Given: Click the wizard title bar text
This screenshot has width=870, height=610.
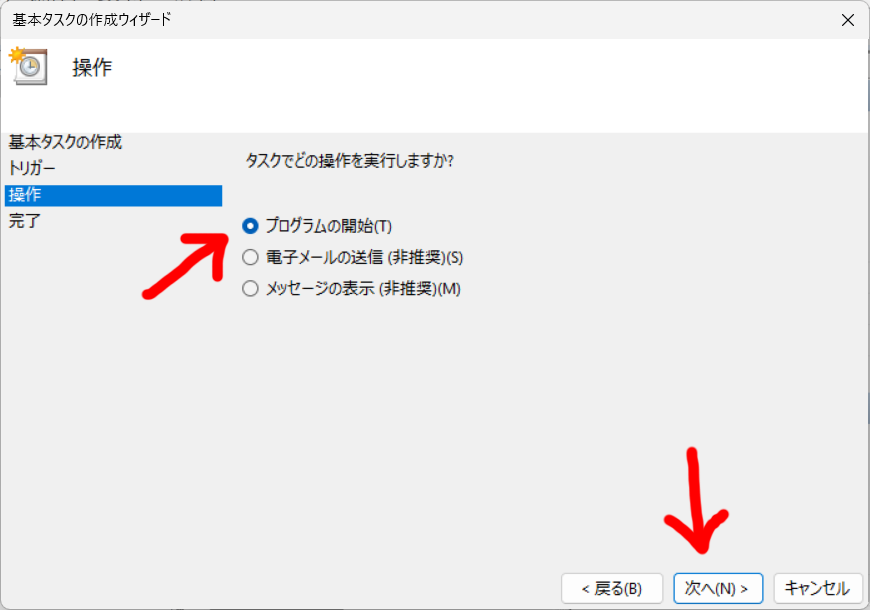Looking at the screenshot, I should tap(92, 20).
